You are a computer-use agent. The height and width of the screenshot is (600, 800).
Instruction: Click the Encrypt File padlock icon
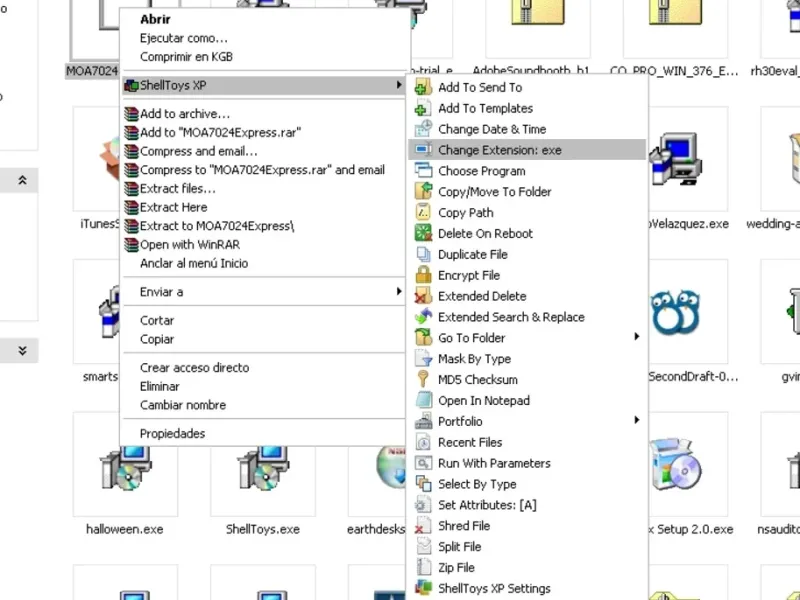click(423, 275)
